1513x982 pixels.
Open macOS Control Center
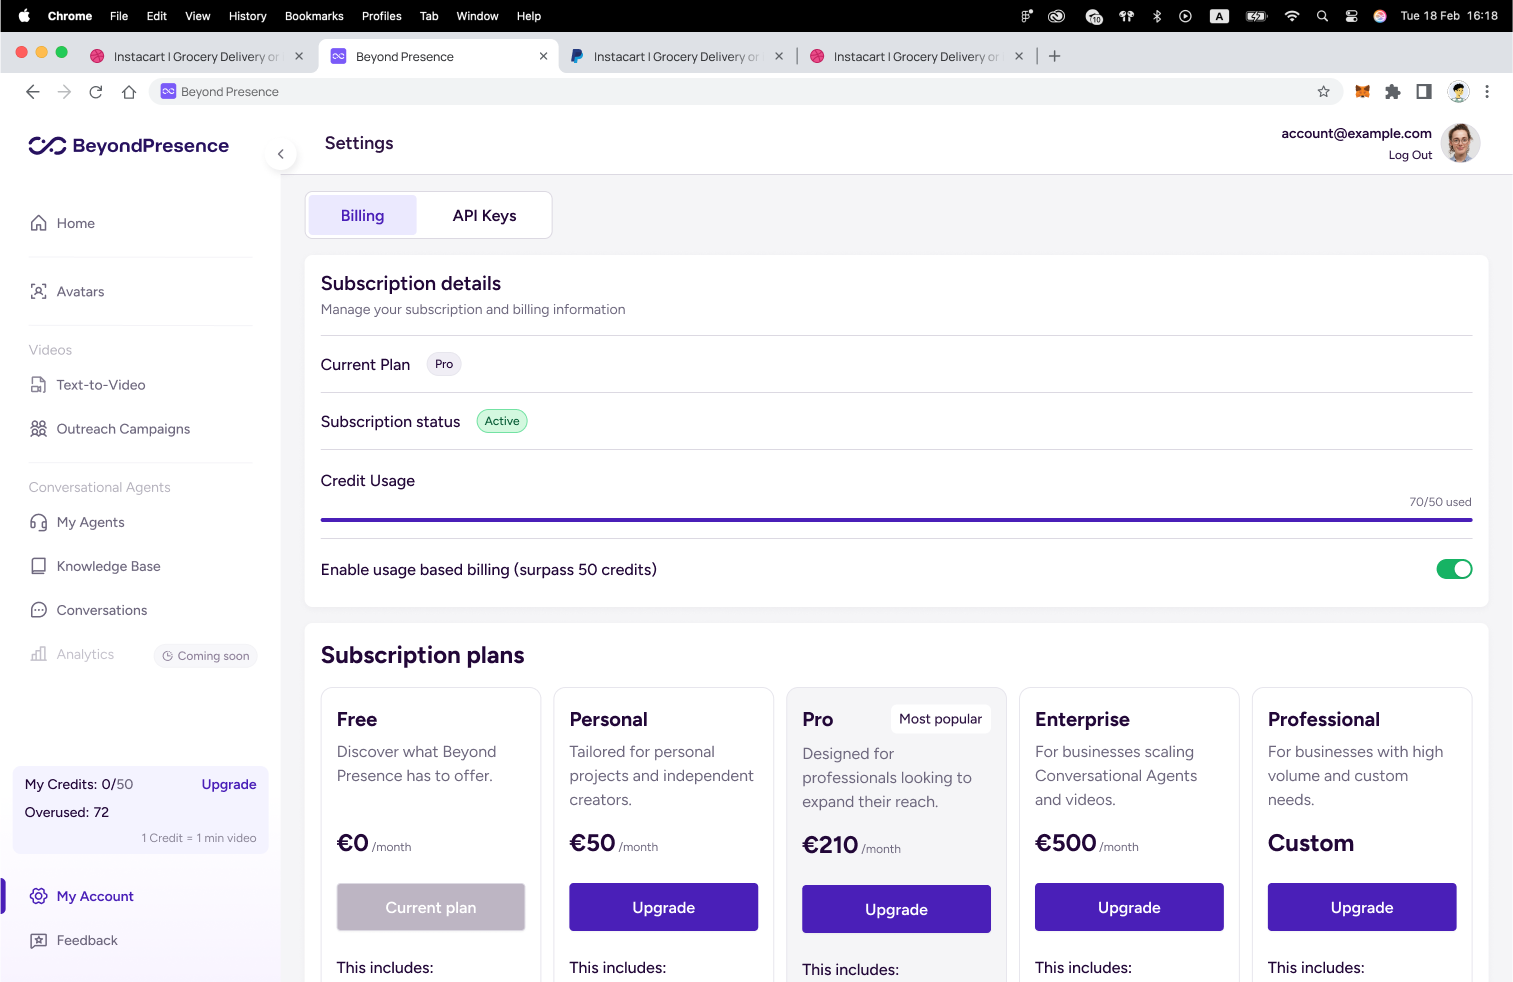click(x=1351, y=16)
